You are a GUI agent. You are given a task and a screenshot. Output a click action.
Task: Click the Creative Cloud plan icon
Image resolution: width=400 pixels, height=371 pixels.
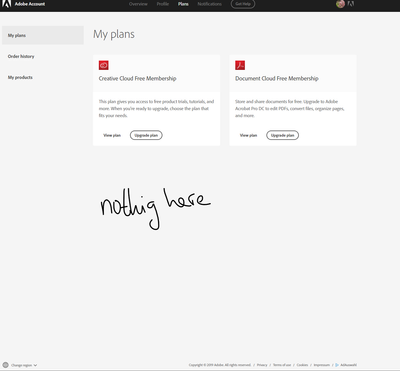pos(104,65)
